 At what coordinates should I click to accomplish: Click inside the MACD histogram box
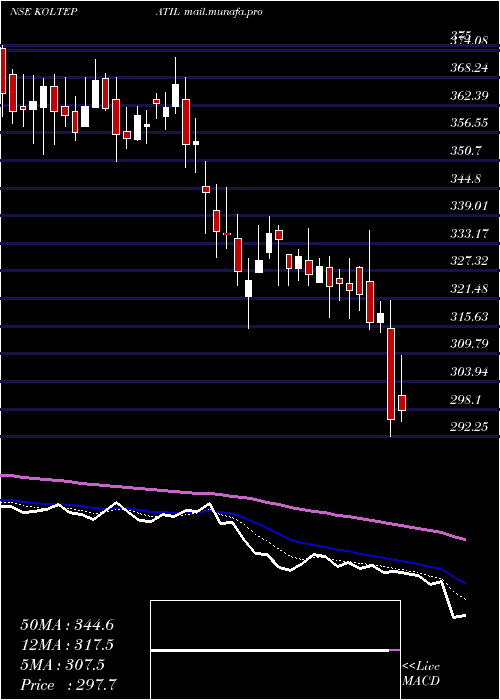275,650
